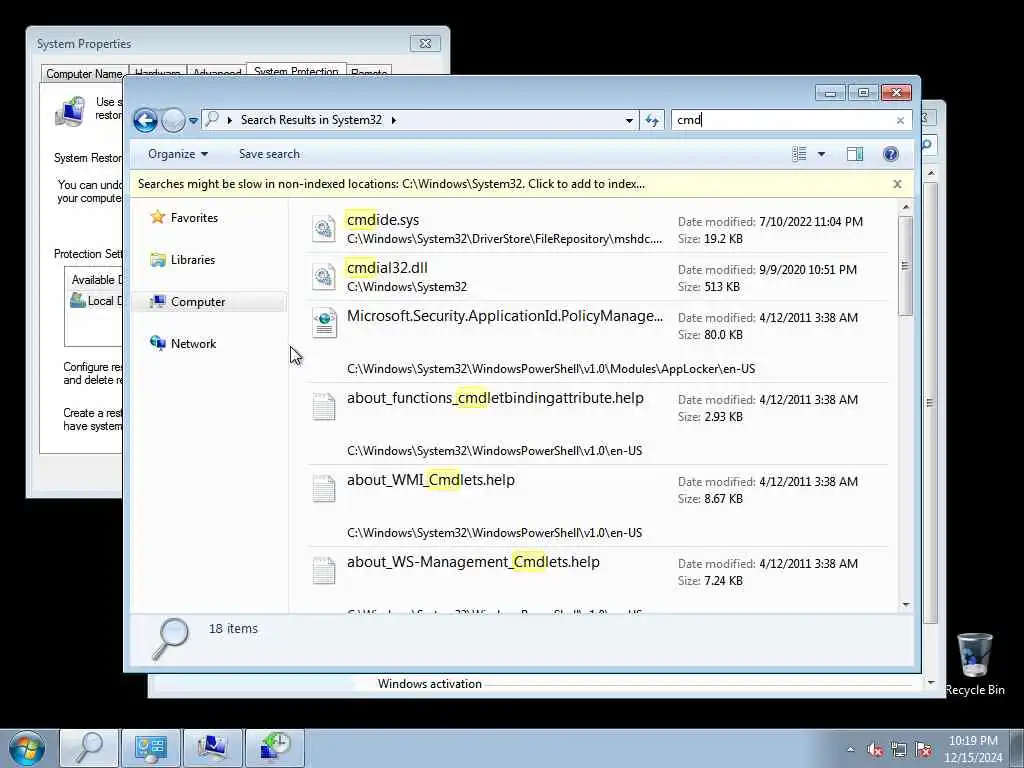This screenshot has width=1024, height=768.
Task: Select Libraries in the navigation pane
Action: (x=193, y=260)
